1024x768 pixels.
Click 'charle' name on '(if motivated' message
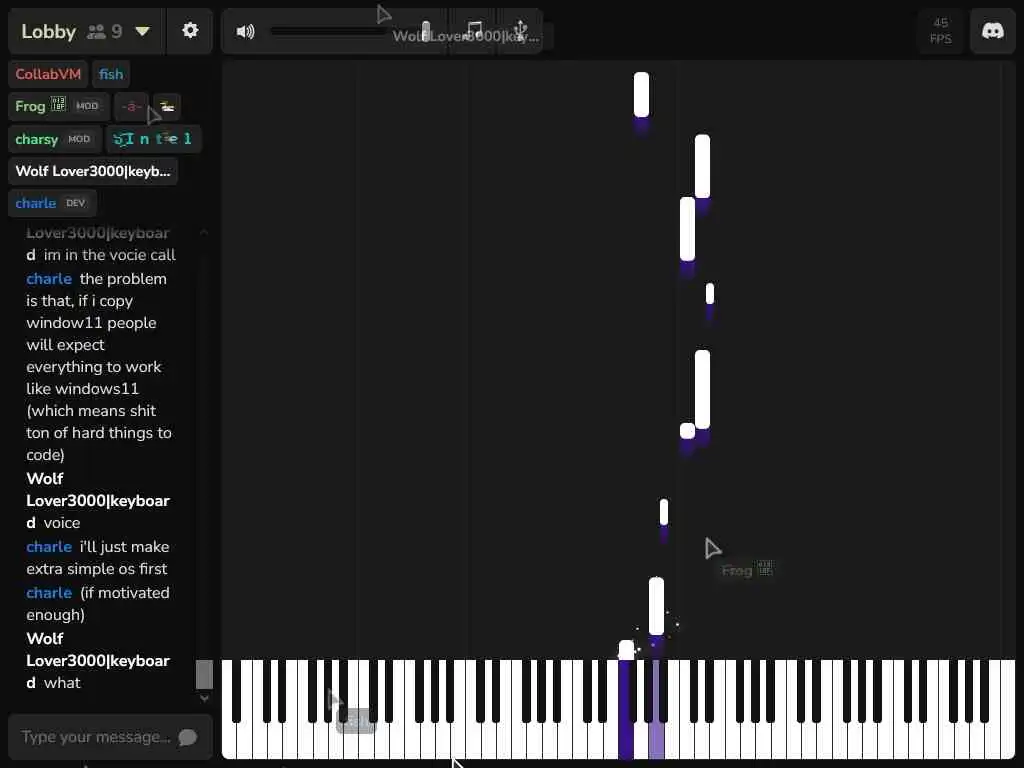coord(49,593)
